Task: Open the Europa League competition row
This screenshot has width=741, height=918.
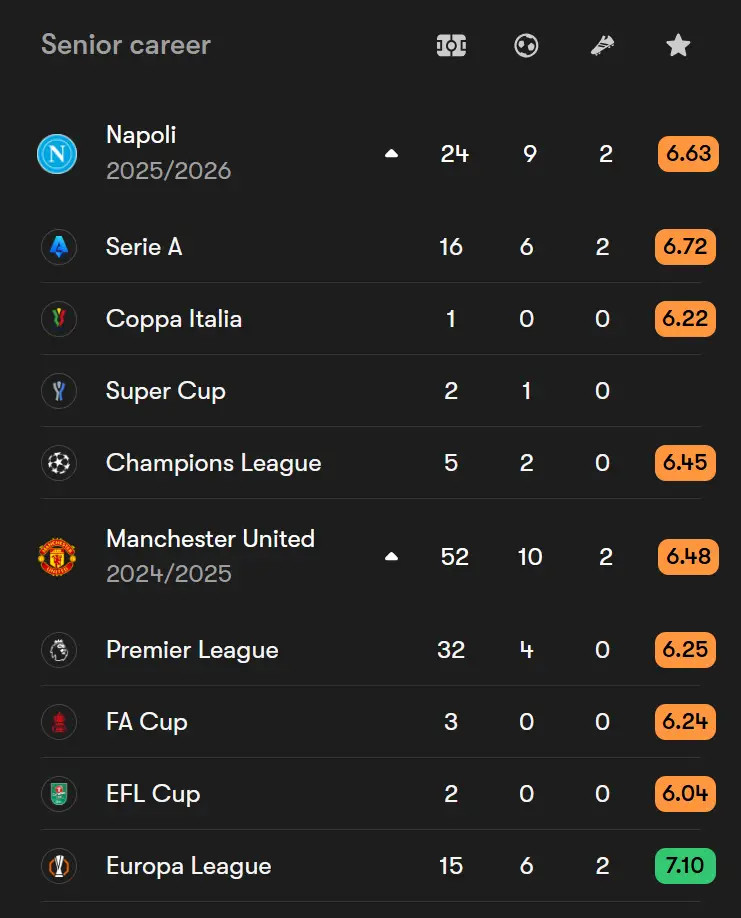Action: click(188, 866)
